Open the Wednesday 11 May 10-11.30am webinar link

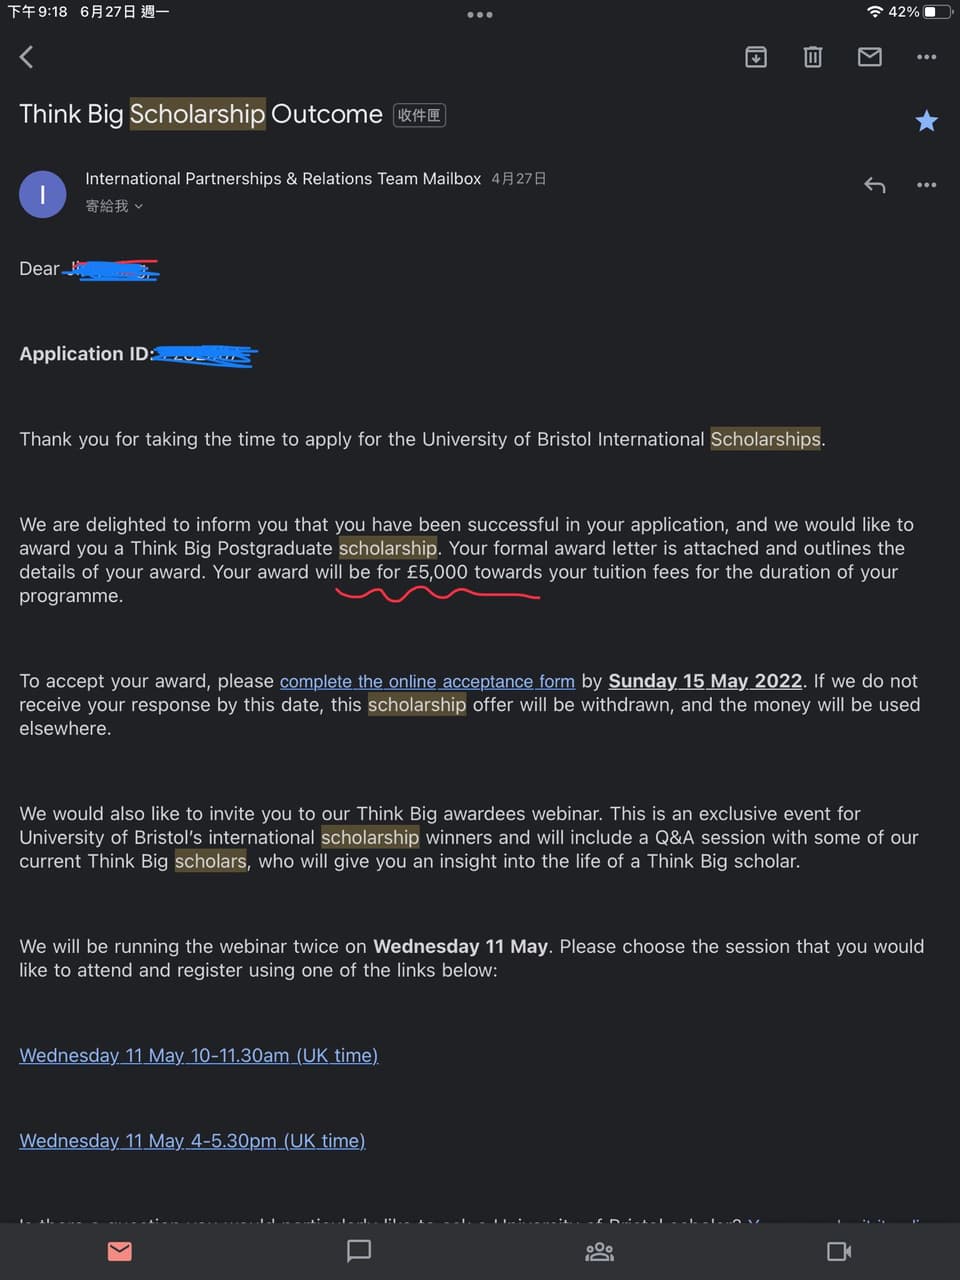click(199, 1055)
